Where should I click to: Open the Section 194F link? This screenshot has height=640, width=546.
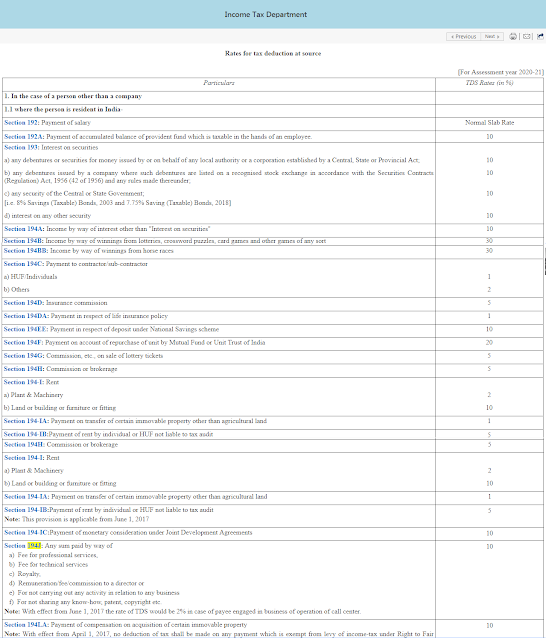(24, 342)
